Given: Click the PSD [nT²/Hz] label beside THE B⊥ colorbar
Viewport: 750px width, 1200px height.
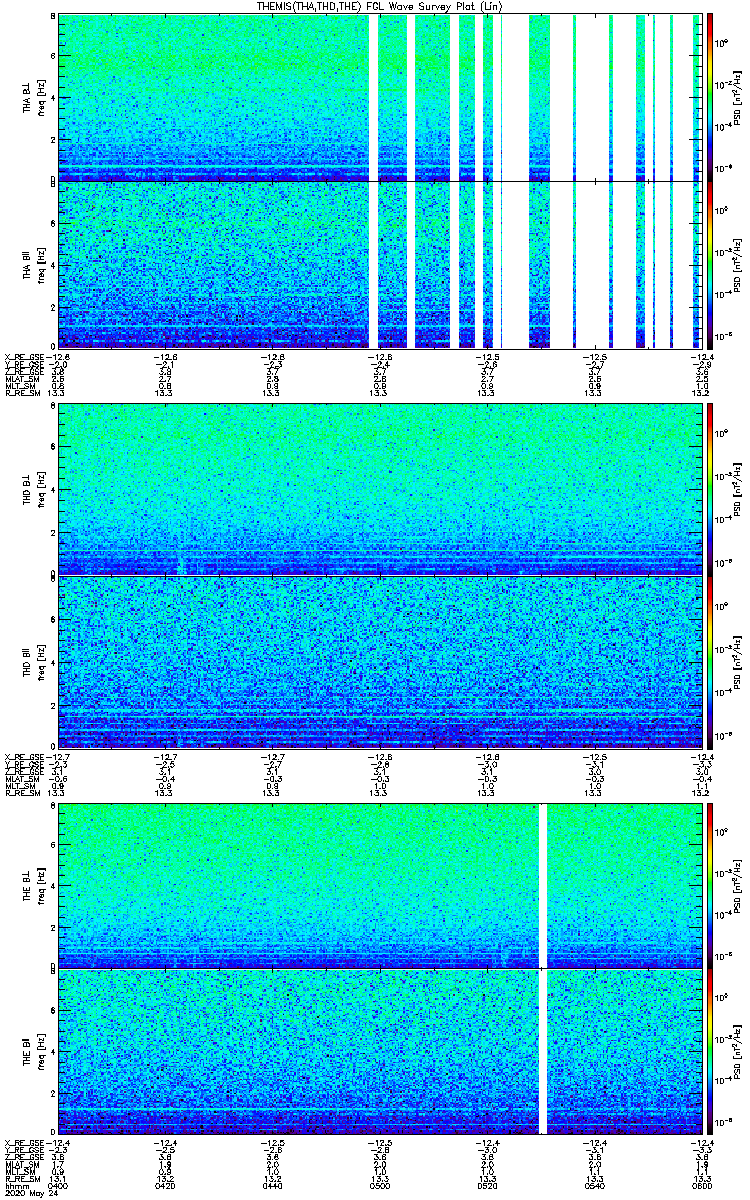Looking at the screenshot, I should [x=736, y=884].
